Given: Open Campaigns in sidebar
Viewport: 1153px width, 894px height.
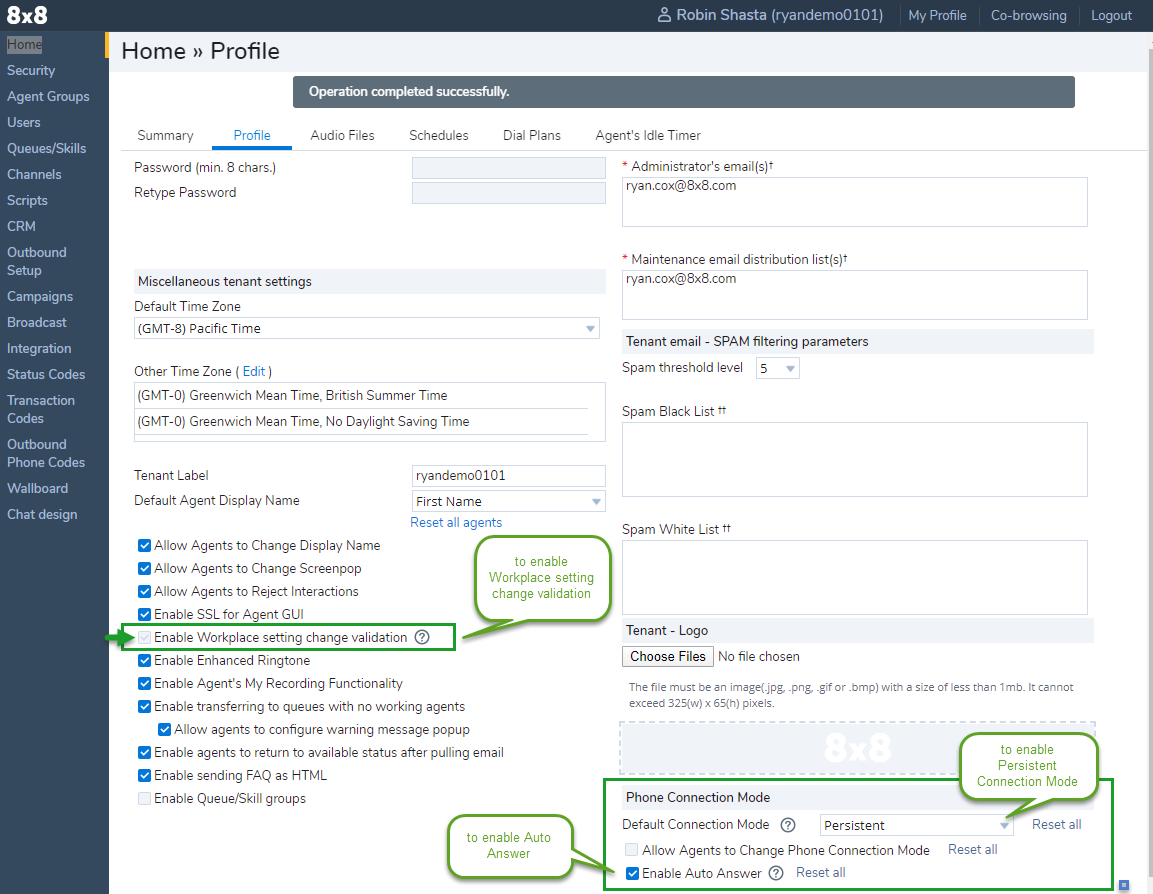Looking at the screenshot, I should (x=40, y=296).
